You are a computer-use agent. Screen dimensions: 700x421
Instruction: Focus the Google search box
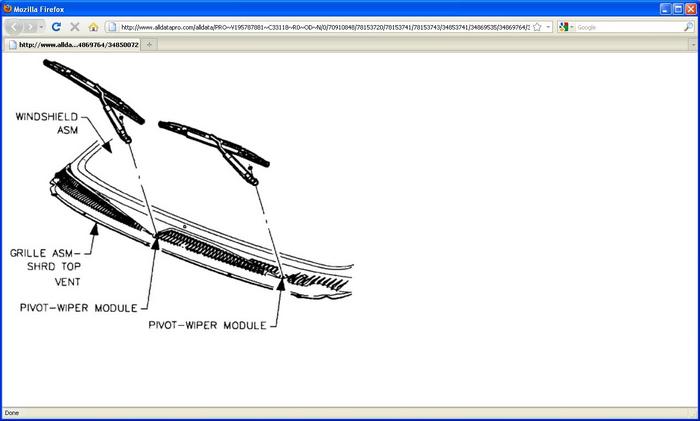click(x=629, y=27)
